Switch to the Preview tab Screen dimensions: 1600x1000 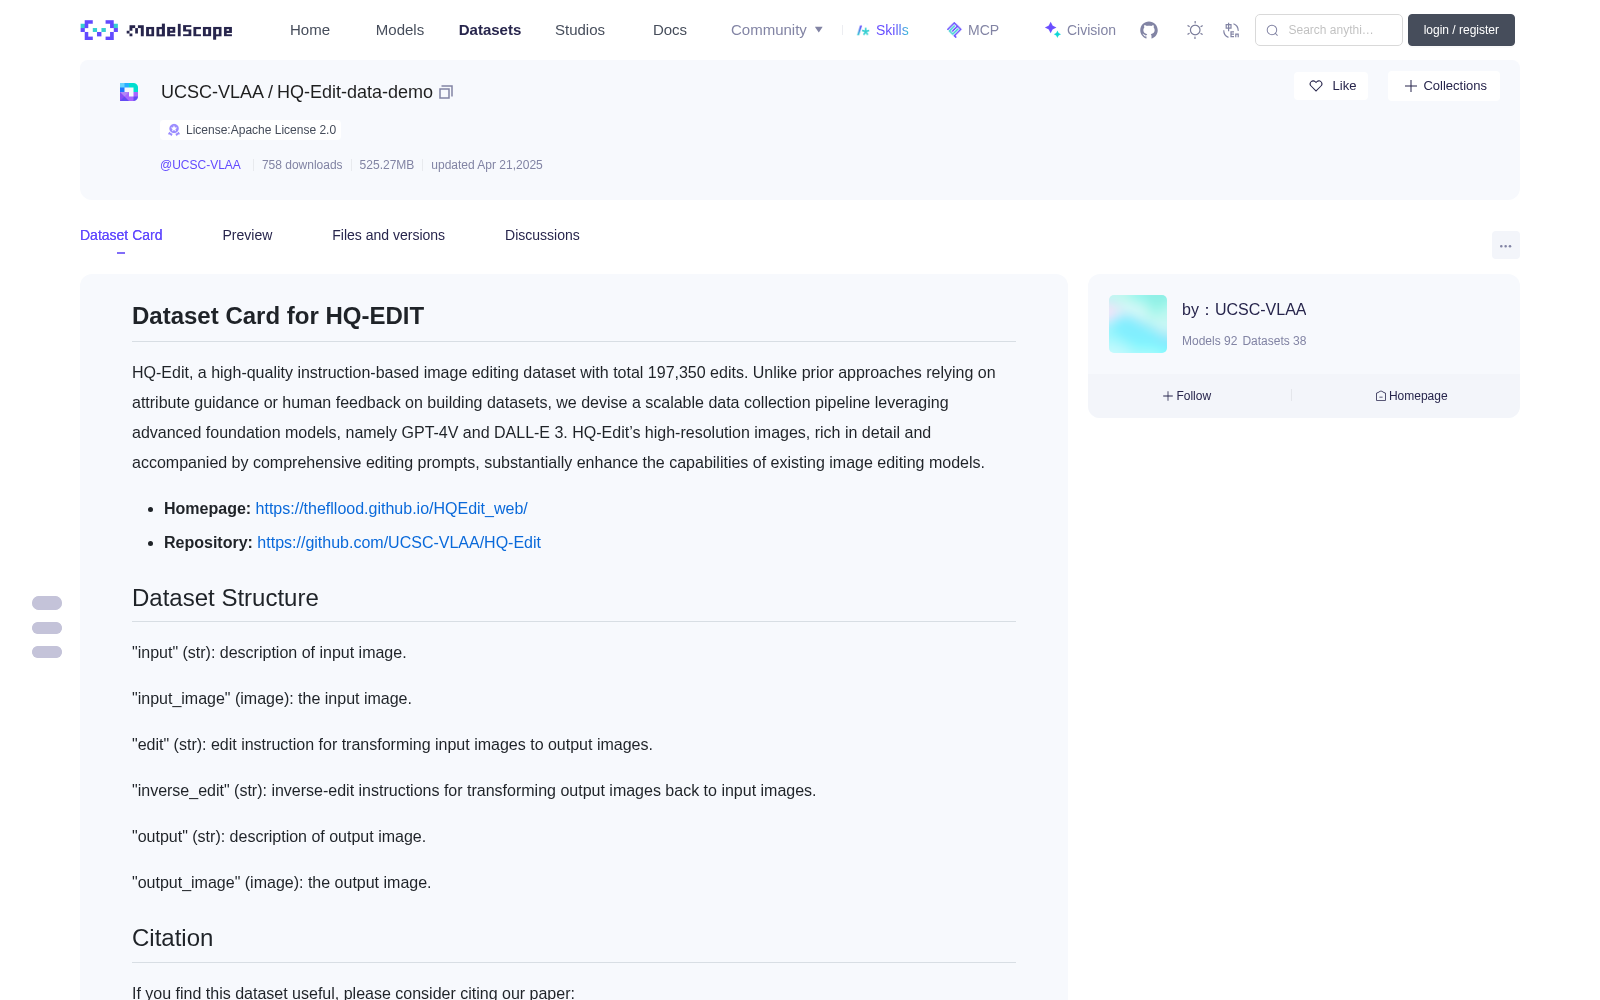pos(247,235)
